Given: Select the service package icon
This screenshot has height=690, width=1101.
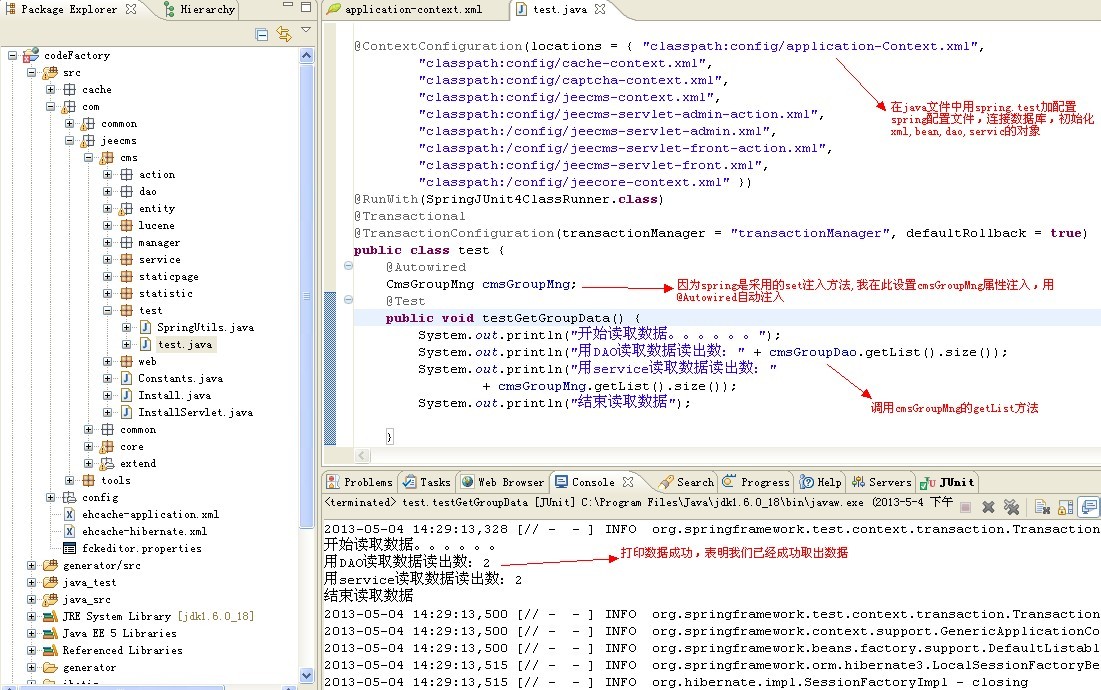Looking at the screenshot, I should (126, 260).
